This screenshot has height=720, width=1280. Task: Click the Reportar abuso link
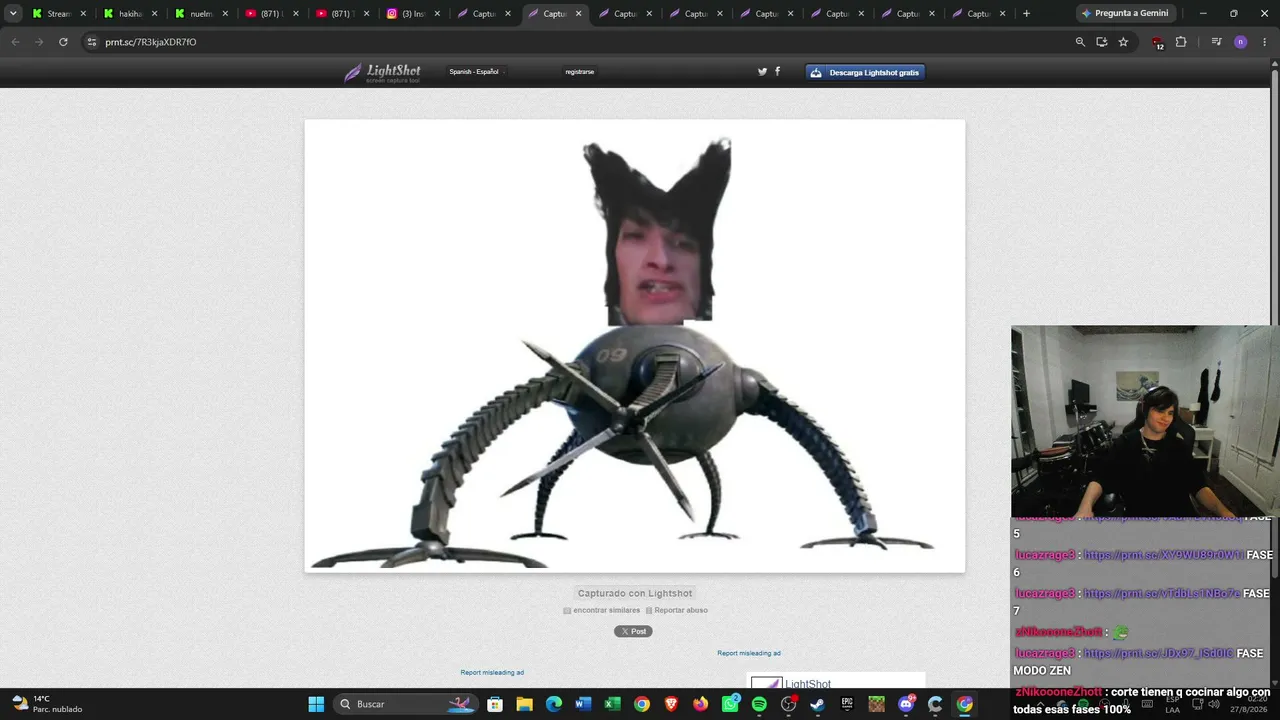pos(677,610)
